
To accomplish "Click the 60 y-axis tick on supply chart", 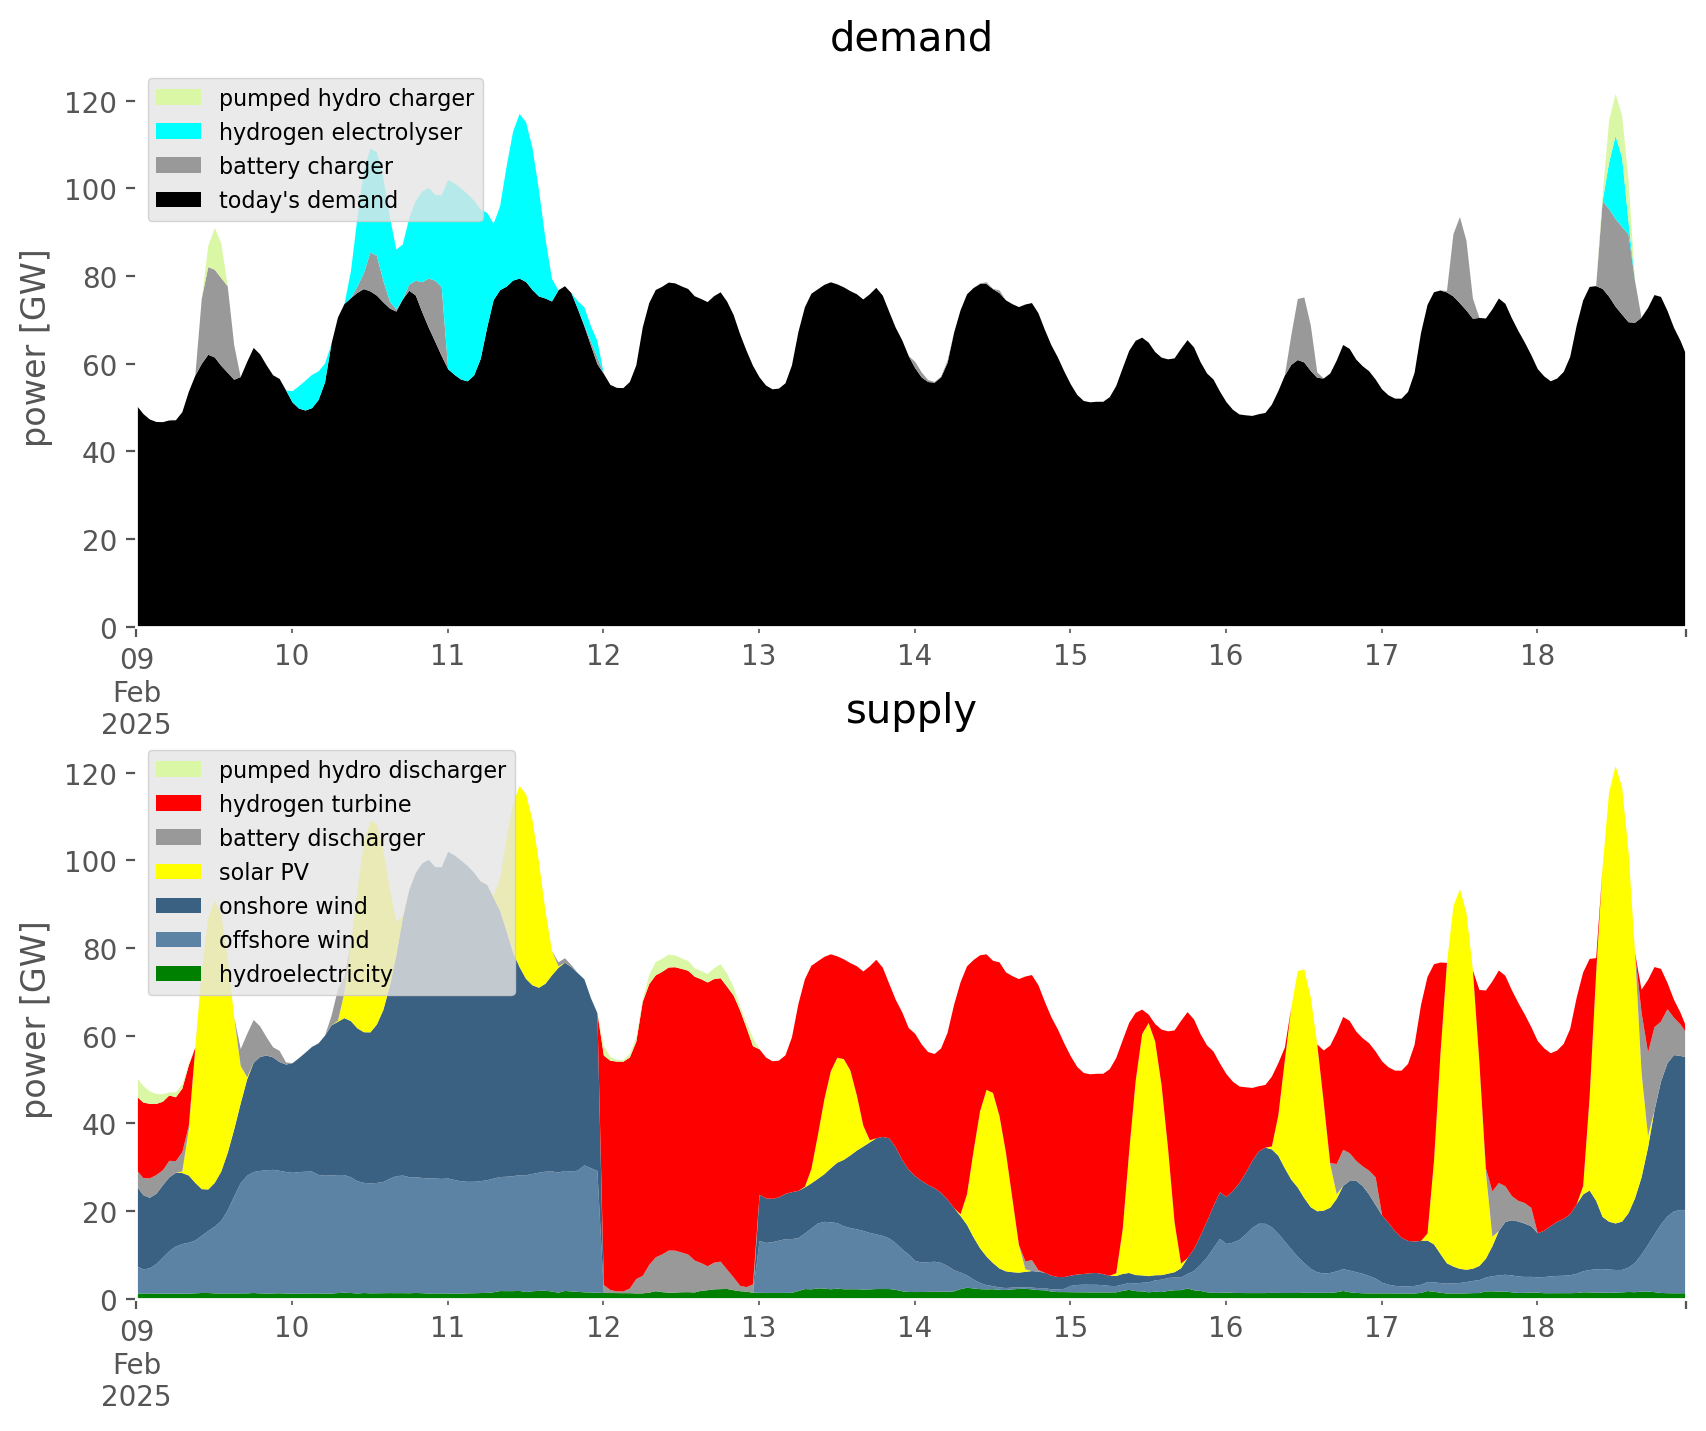I will click(x=100, y=1037).
